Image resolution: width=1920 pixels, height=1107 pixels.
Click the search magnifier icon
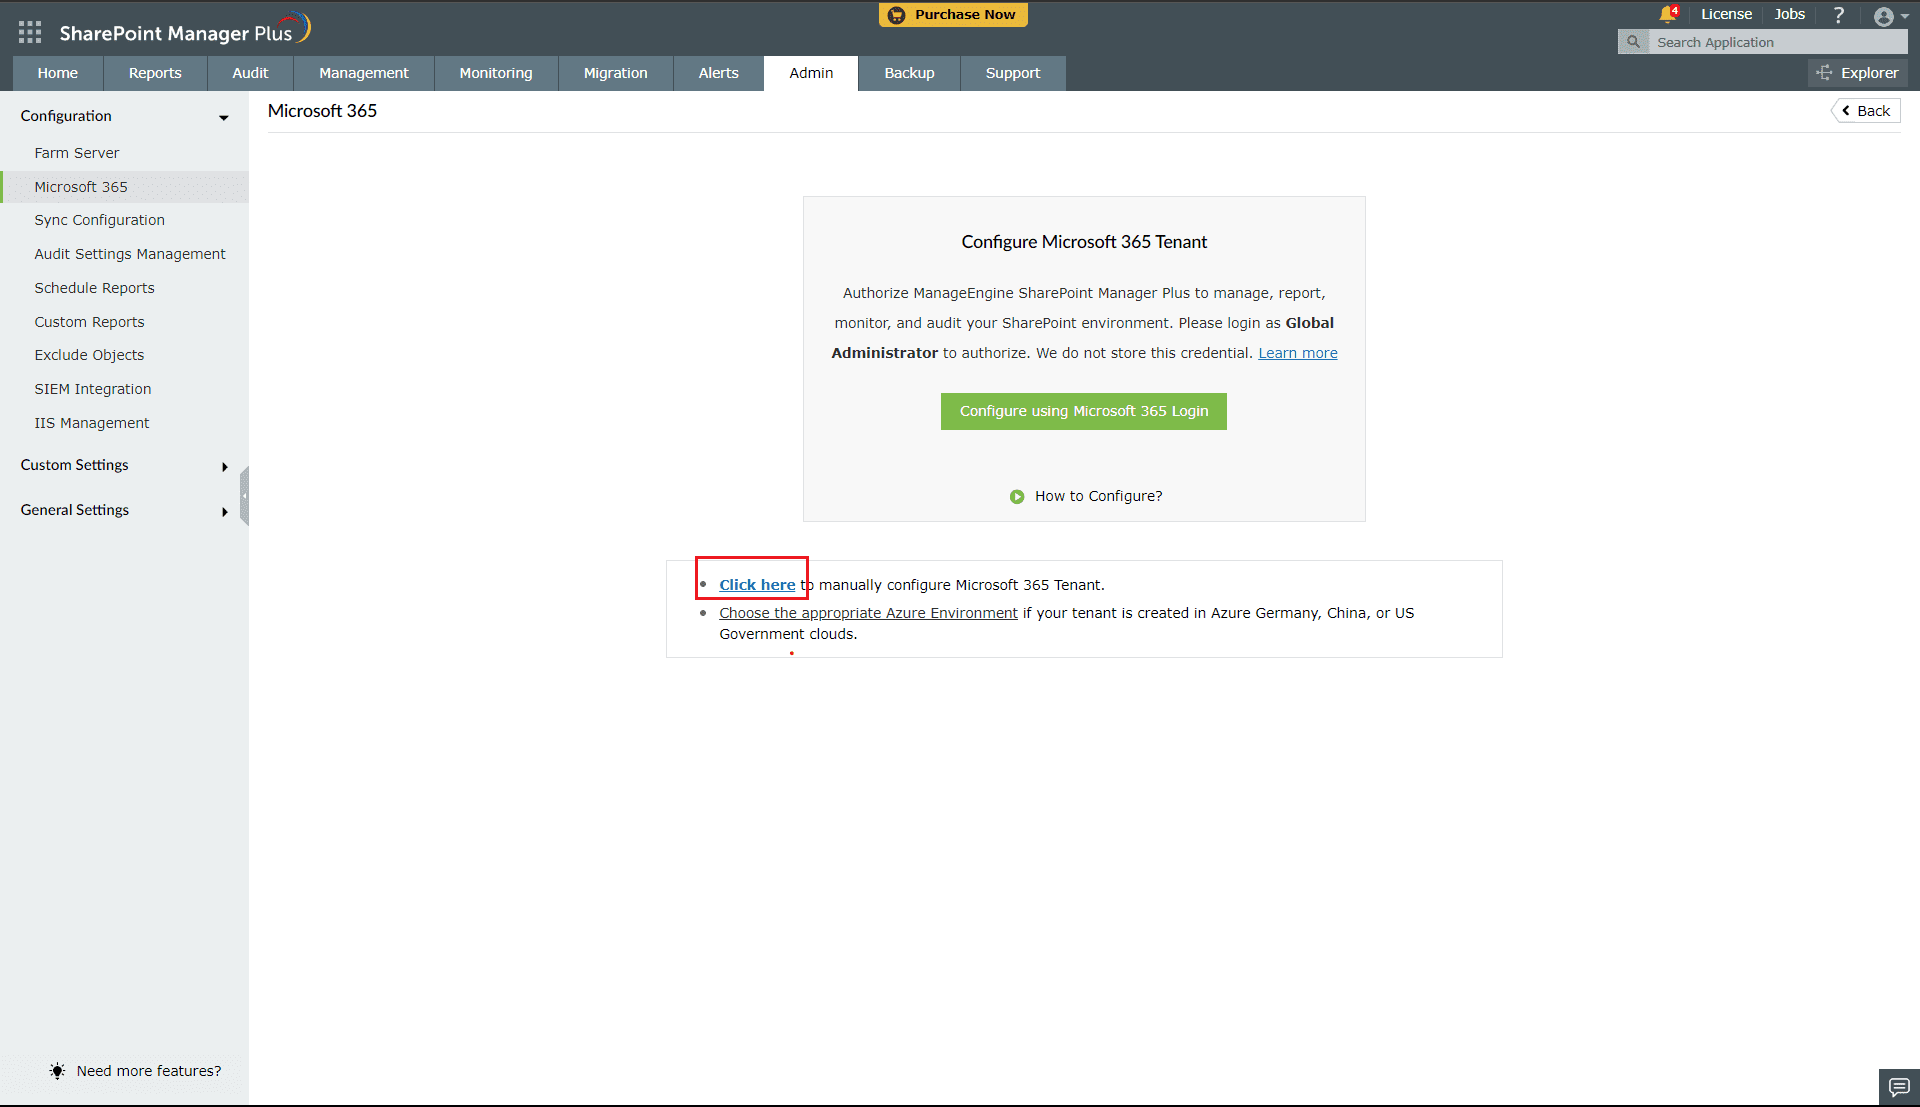click(x=1631, y=41)
